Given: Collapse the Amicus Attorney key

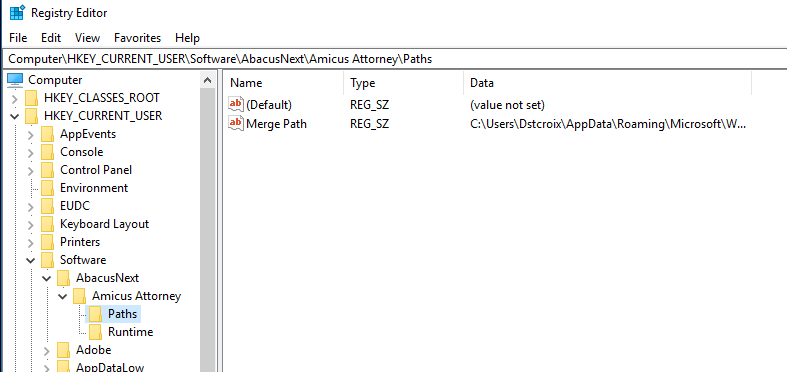Looking at the screenshot, I should [63, 296].
